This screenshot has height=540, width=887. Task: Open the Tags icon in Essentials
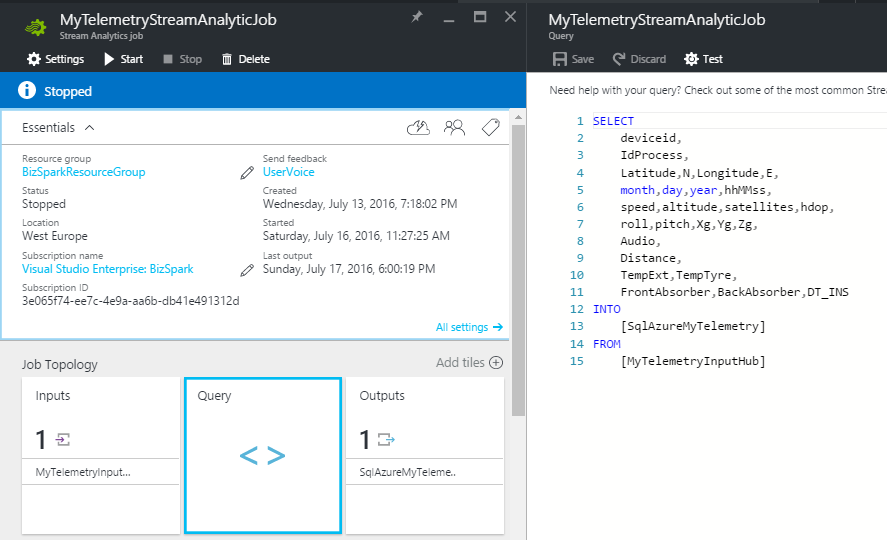coord(490,127)
